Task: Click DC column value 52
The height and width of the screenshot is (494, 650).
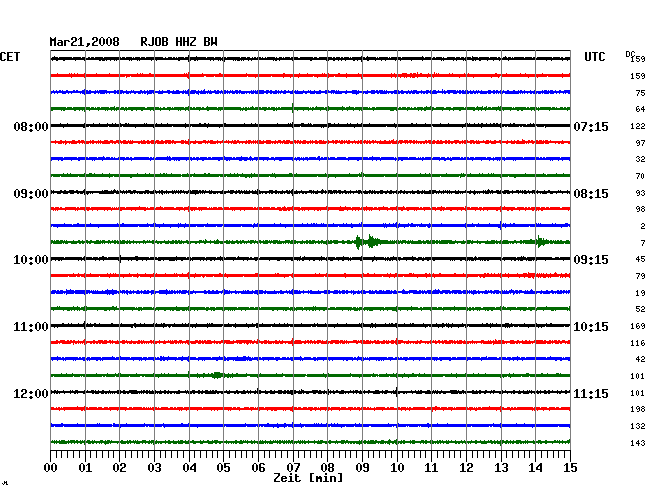Action: [x=640, y=309]
